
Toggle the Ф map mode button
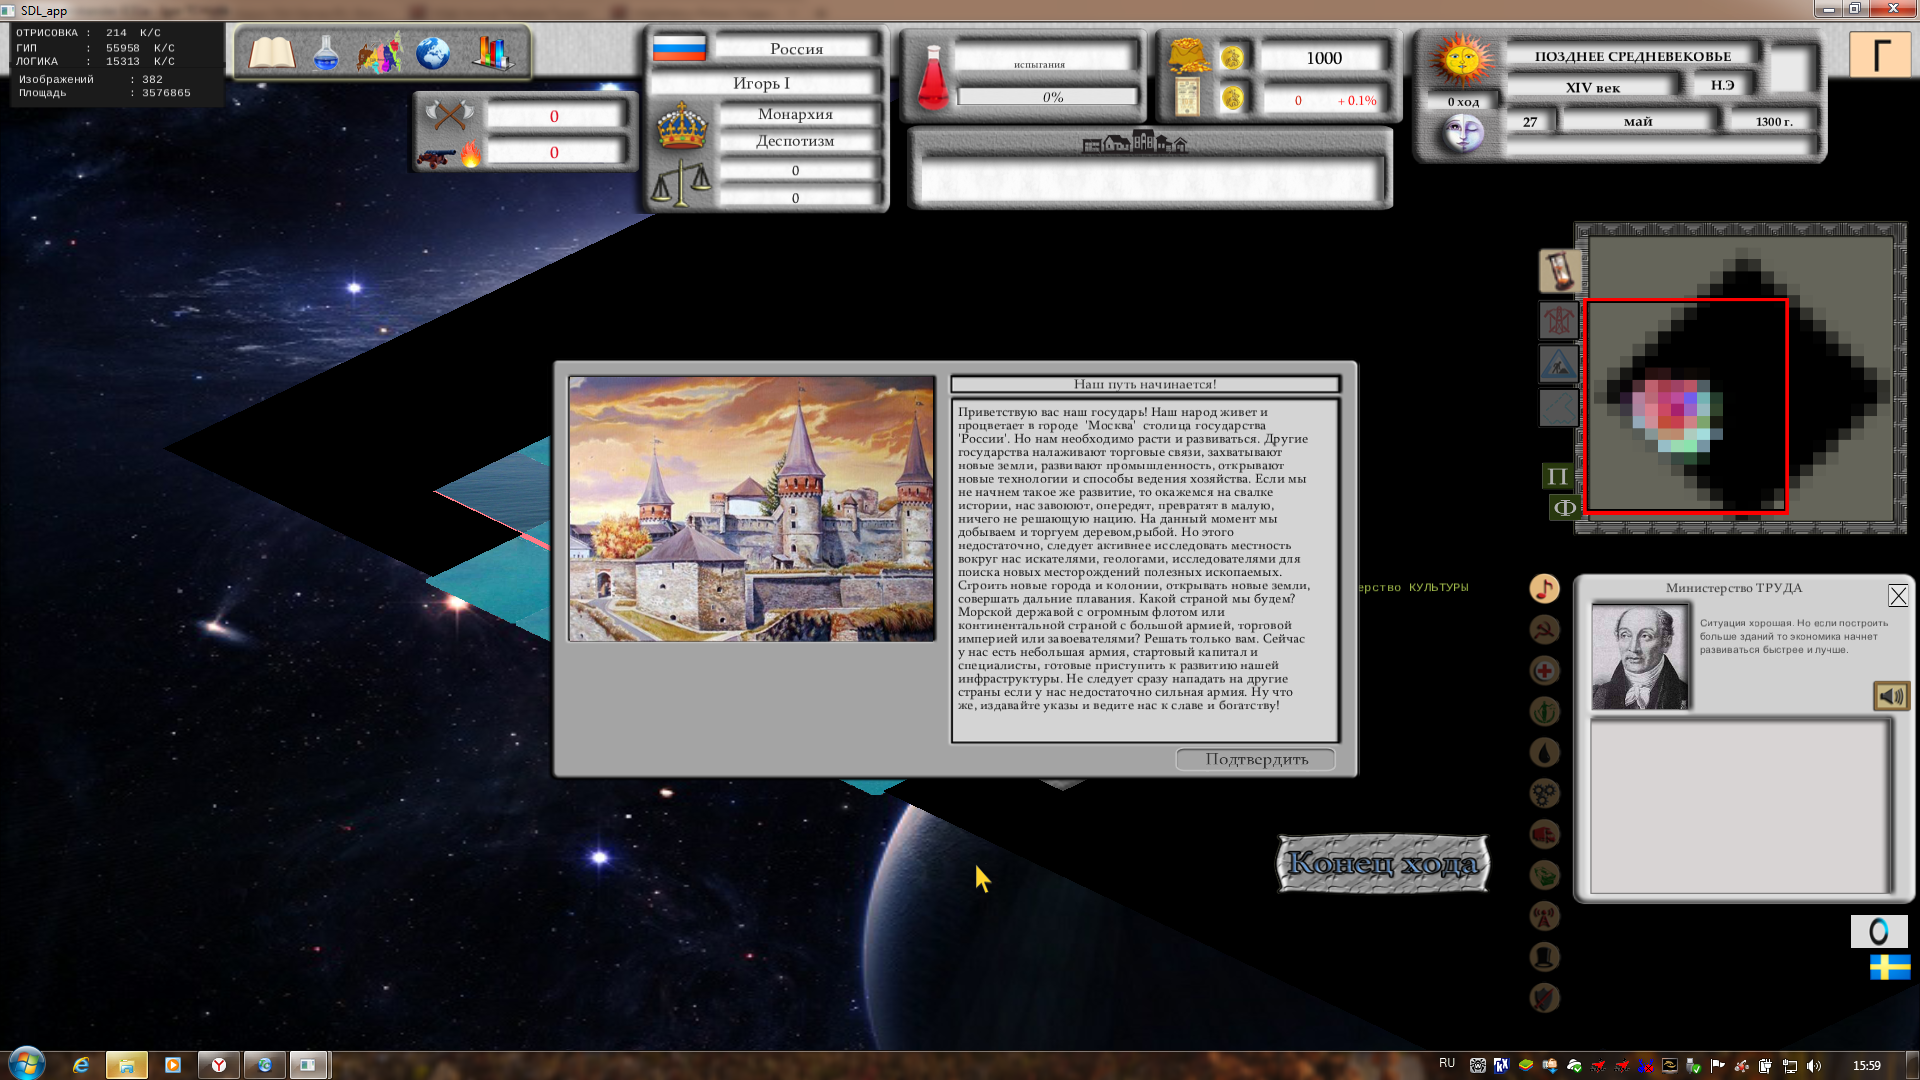coord(1564,508)
